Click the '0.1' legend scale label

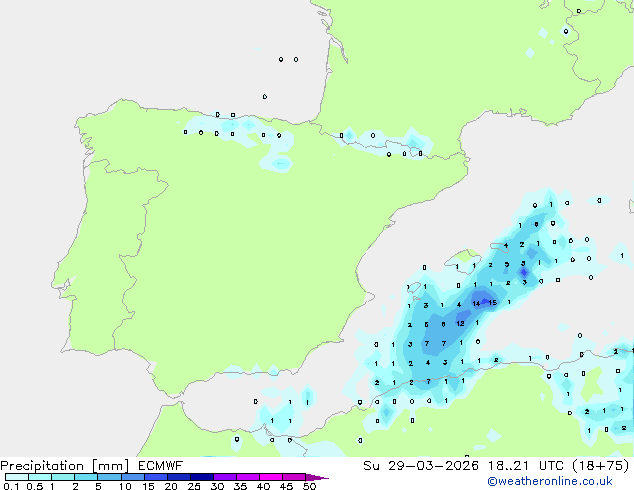pos(11,486)
